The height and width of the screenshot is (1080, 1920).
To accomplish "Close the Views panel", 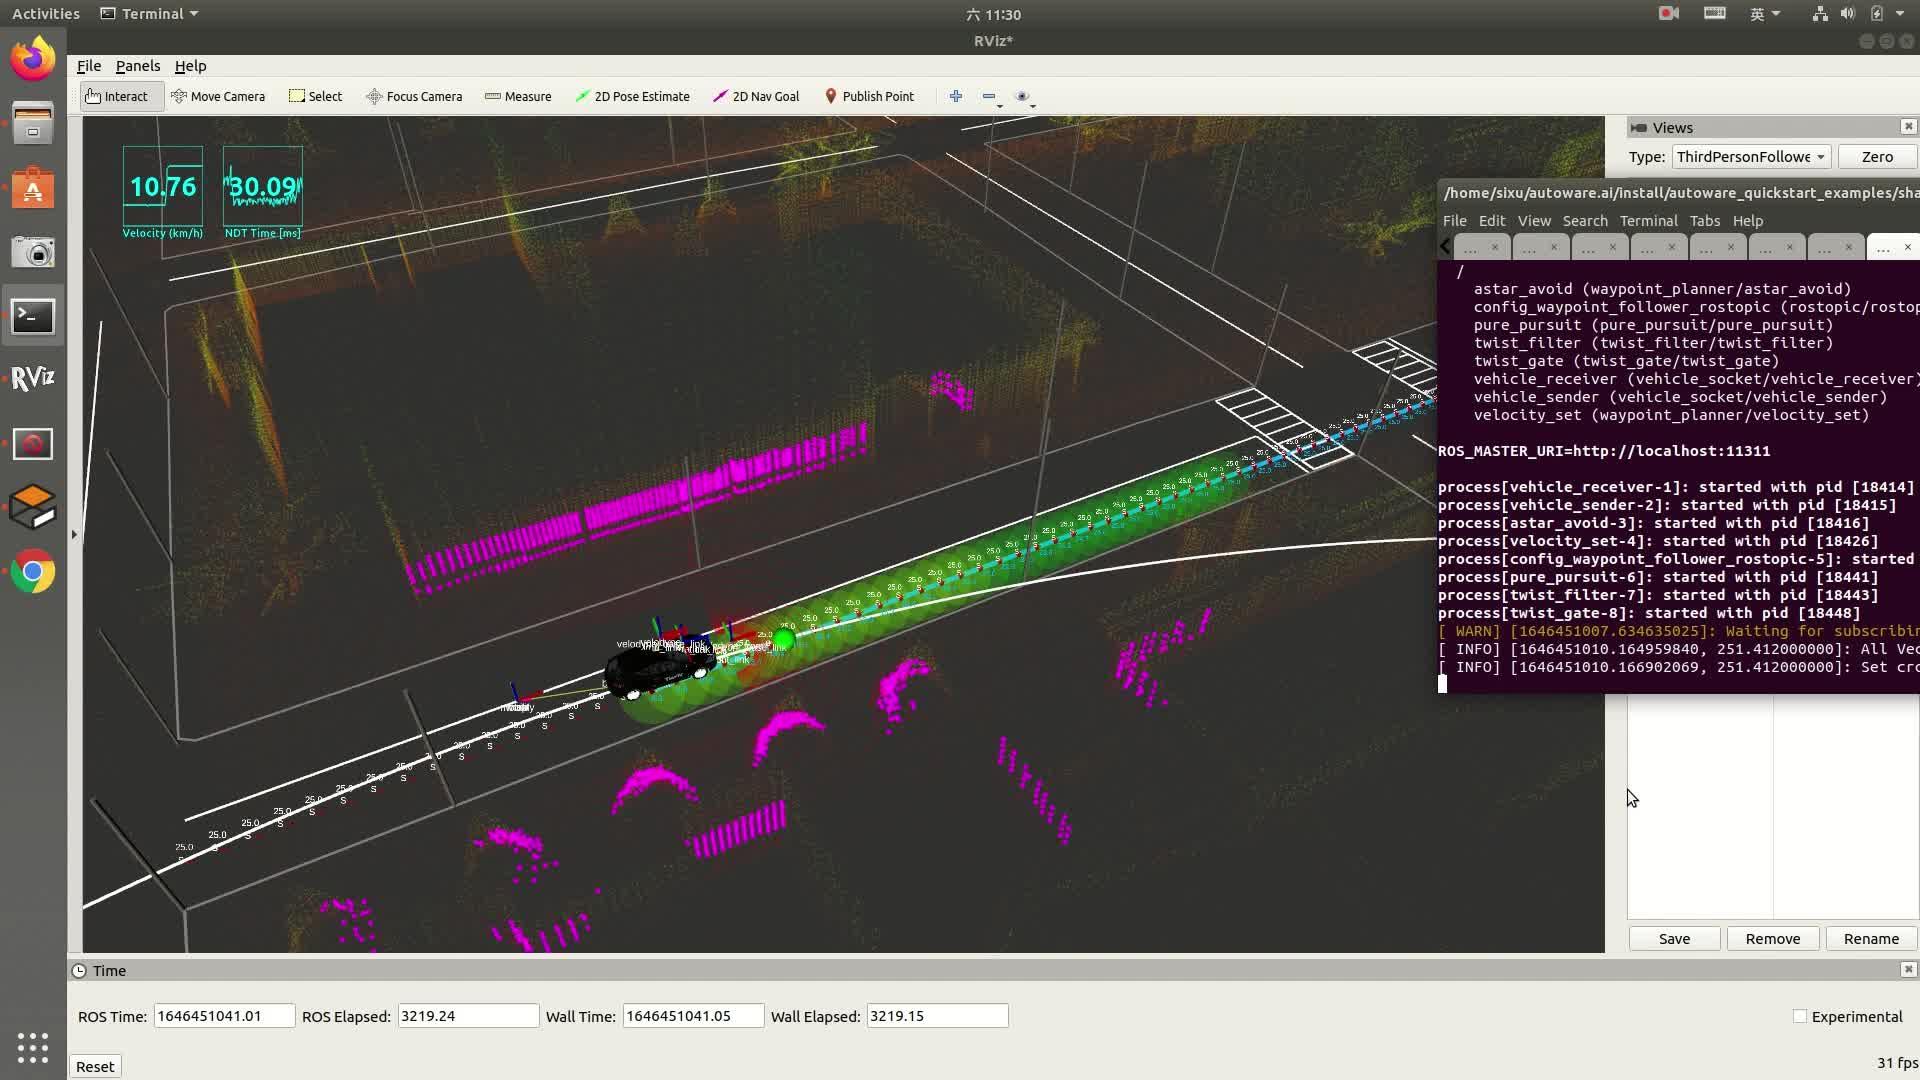I will [x=1908, y=127].
